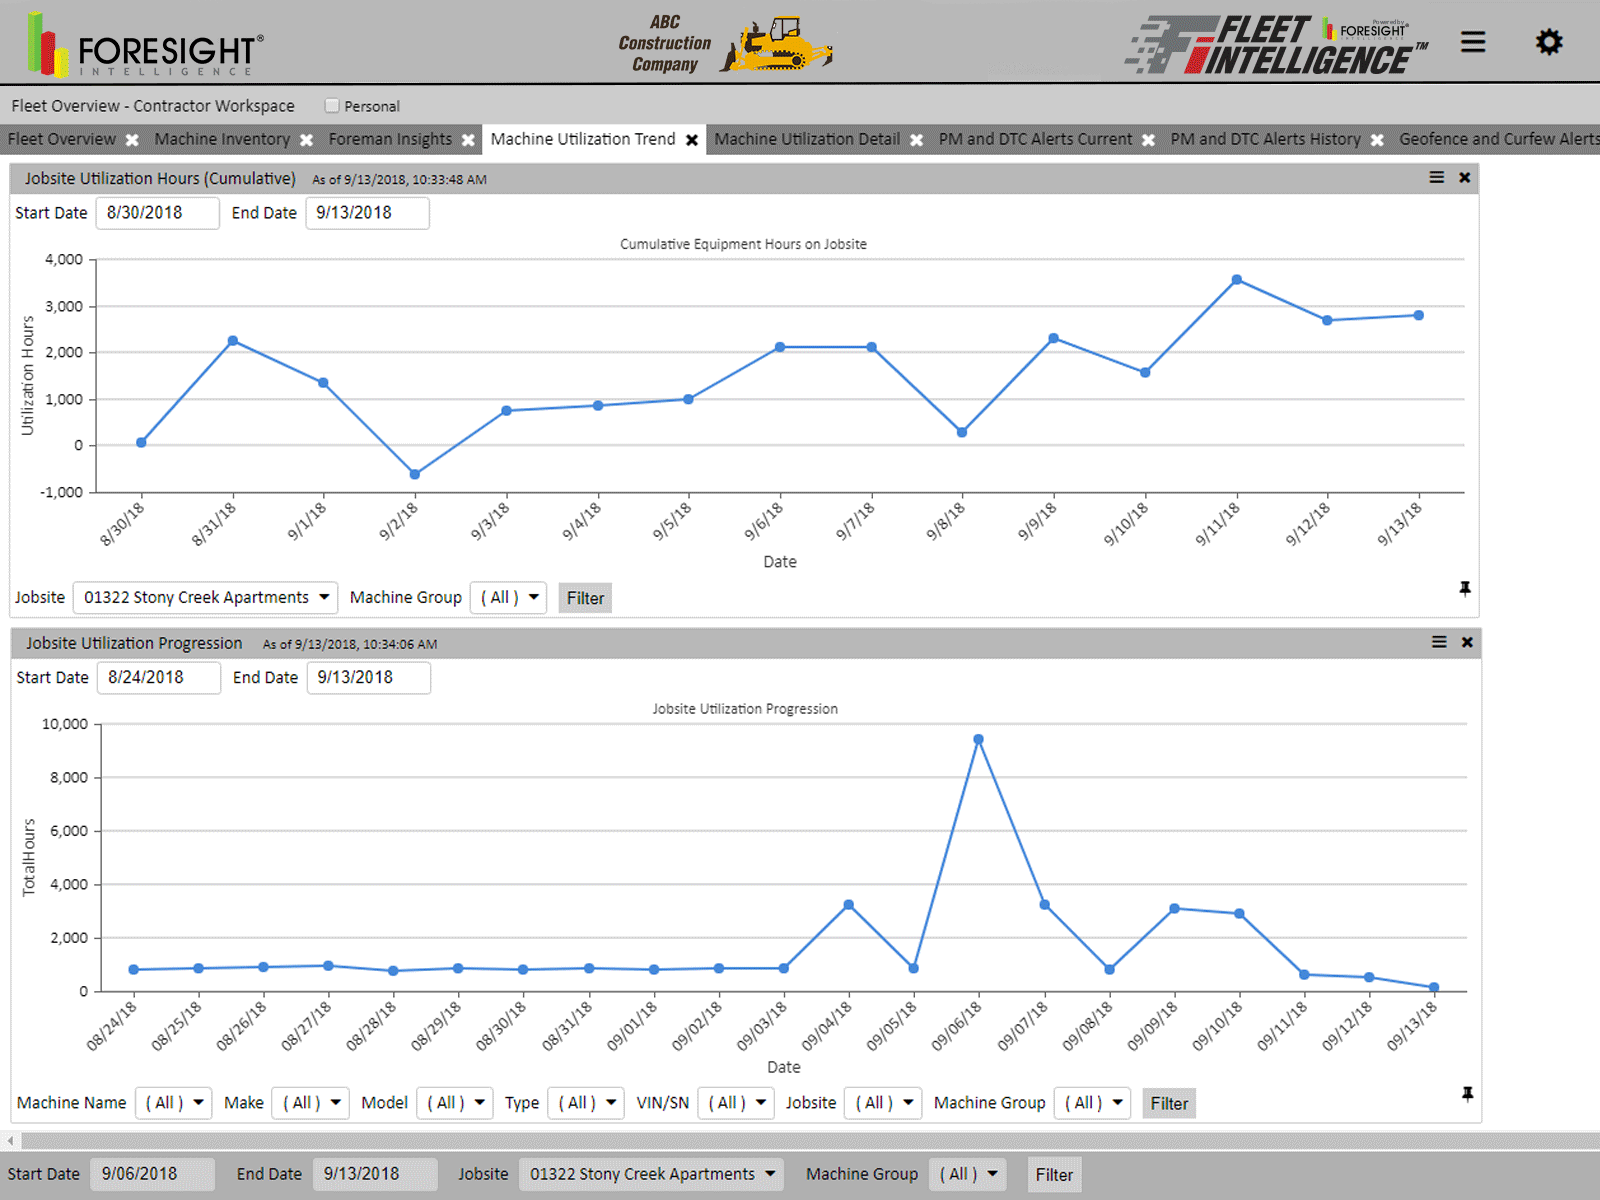Viewport: 1600px width, 1200px height.
Task: Open Jobsite dropdown in Progression panel
Action: (883, 1103)
